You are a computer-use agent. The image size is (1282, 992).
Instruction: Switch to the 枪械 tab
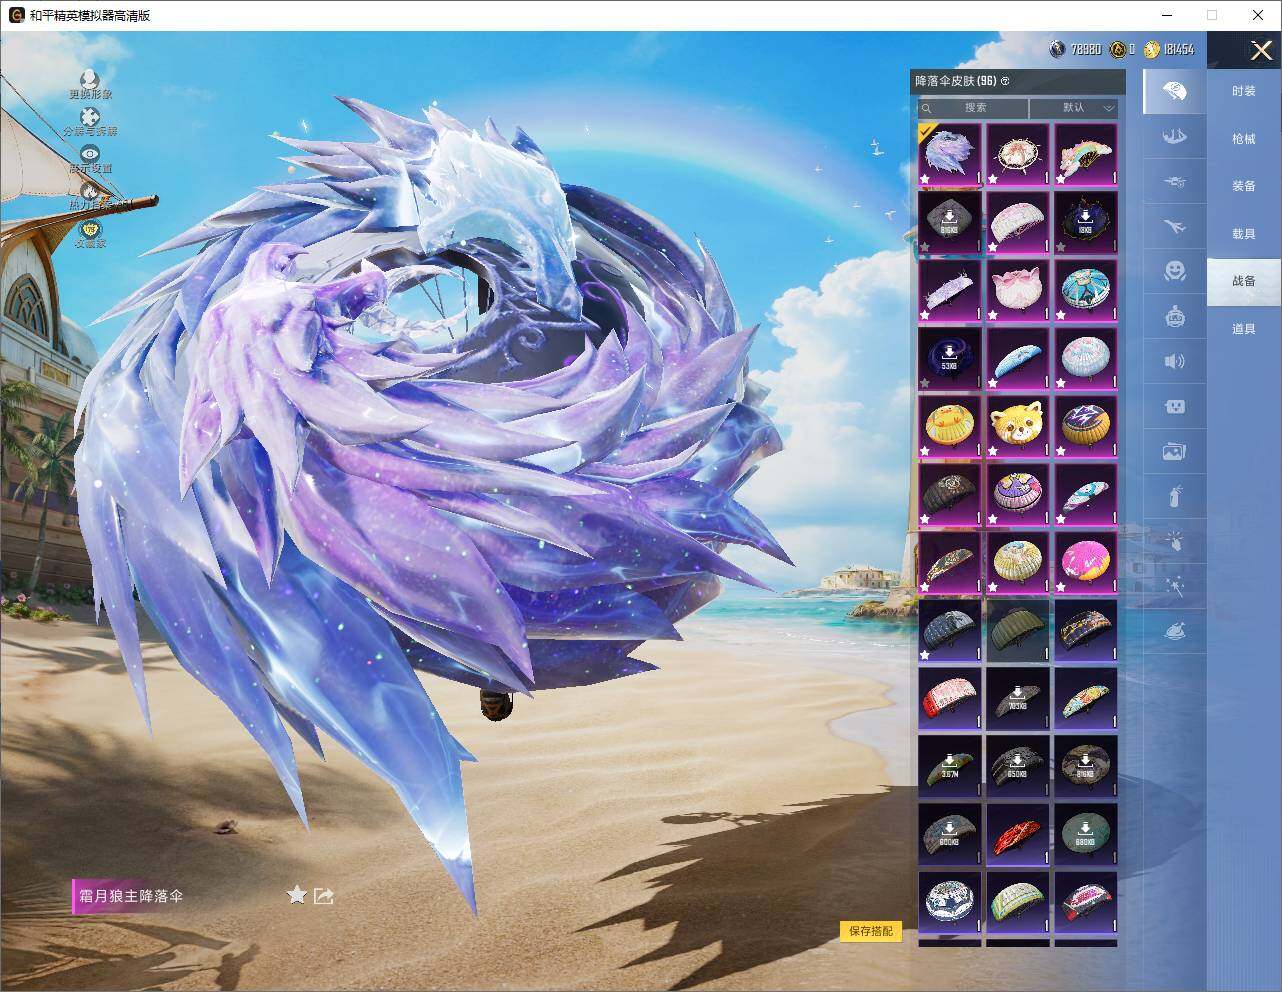pos(1244,139)
